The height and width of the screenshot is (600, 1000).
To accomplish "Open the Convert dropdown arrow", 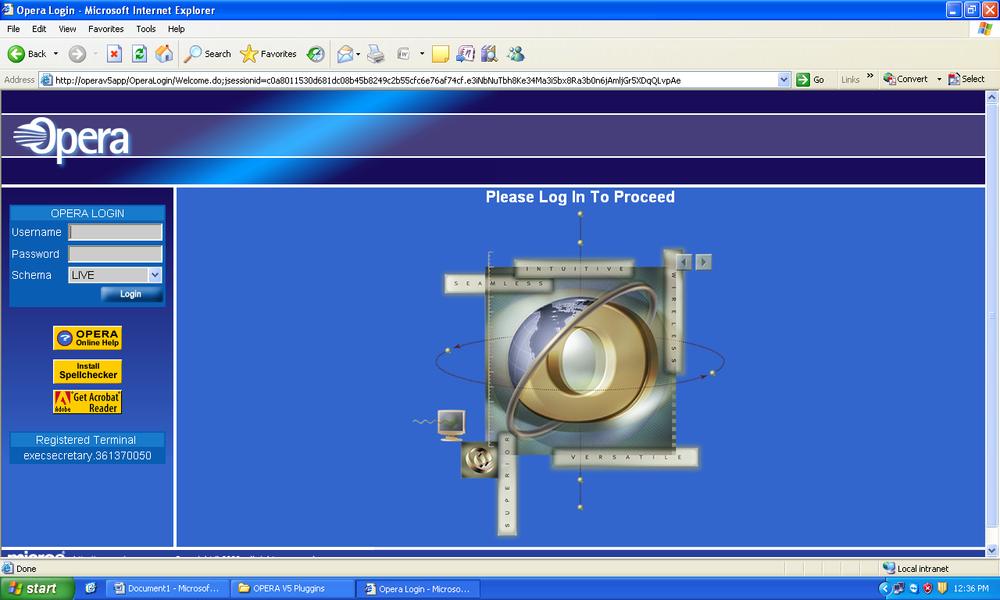I will tap(939, 79).
